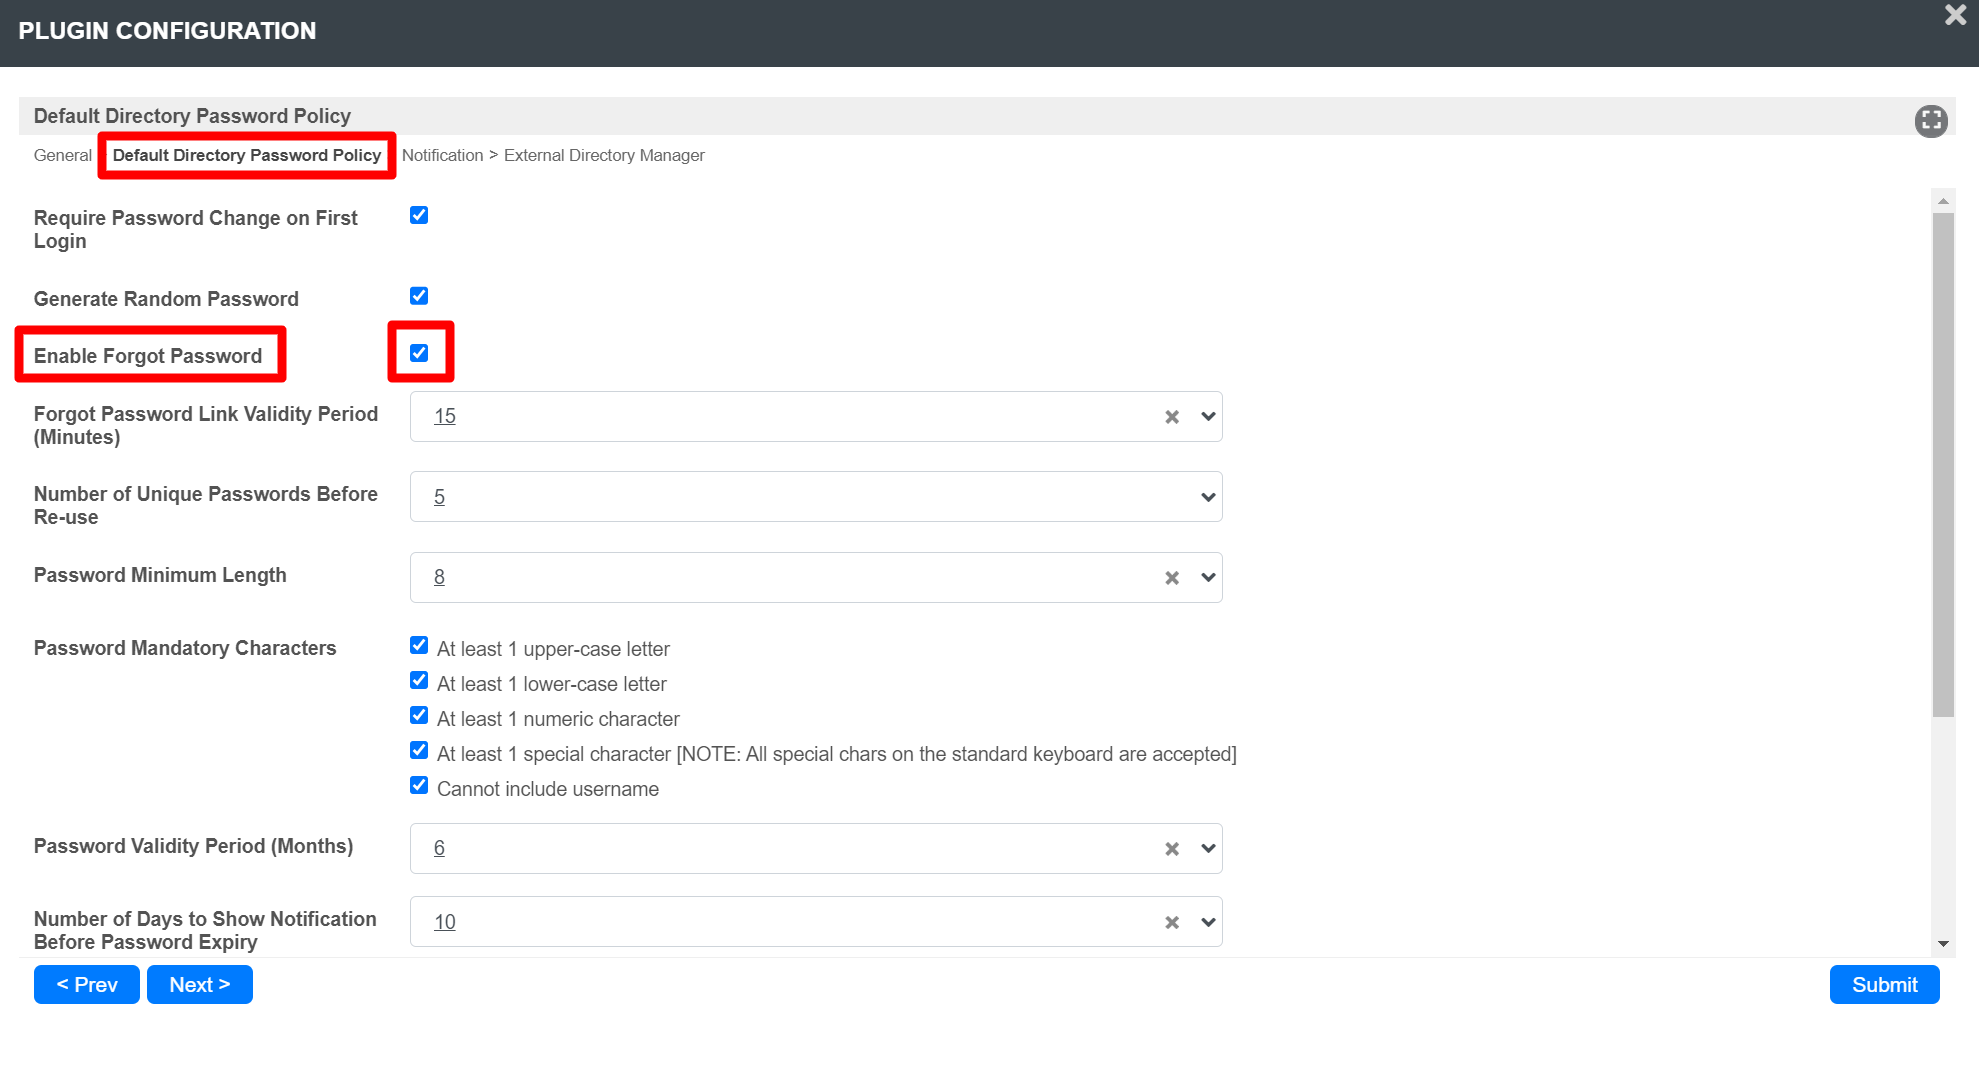Click the Submit button
The width and height of the screenshot is (1979, 1077).
[1884, 985]
